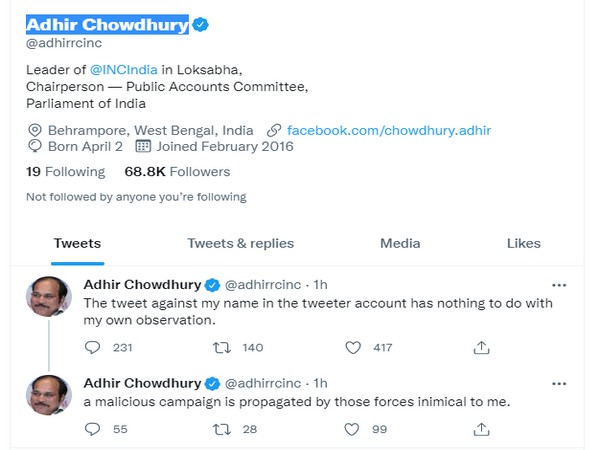
Task: Switch to the Likes tab
Action: pyautogui.click(x=523, y=243)
